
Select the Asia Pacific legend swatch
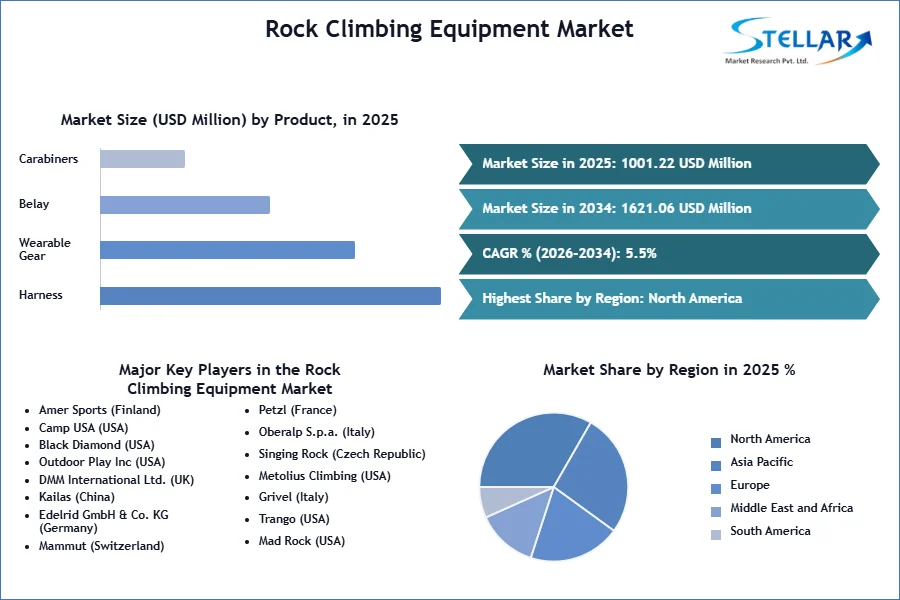pos(716,466)
